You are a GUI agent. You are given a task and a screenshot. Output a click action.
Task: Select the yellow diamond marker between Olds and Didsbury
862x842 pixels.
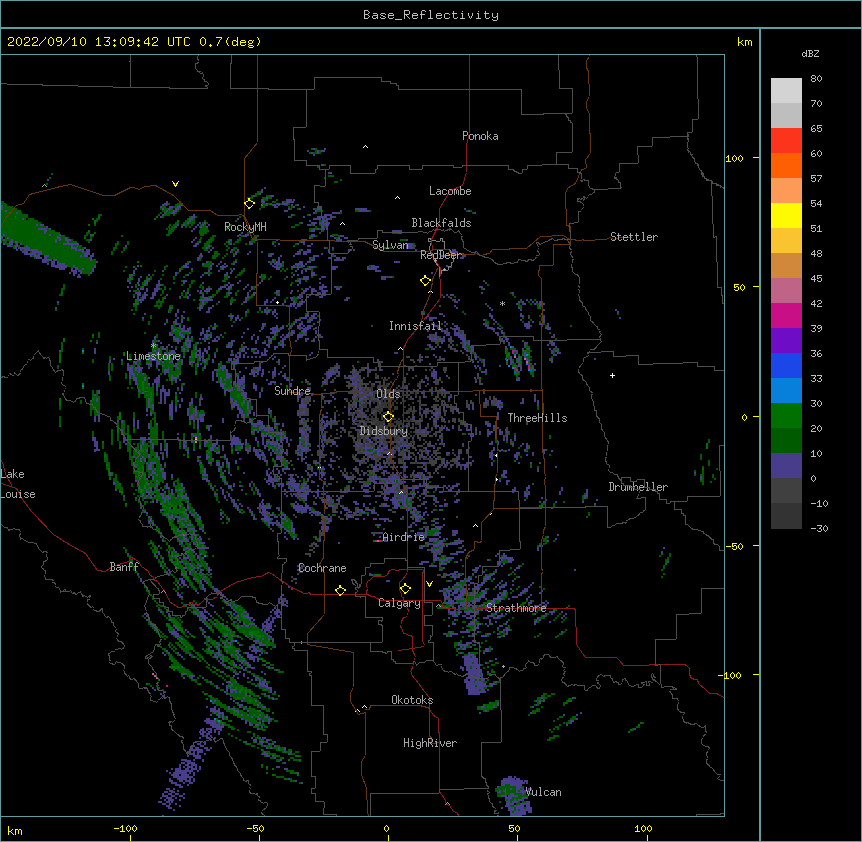(388, 417)
